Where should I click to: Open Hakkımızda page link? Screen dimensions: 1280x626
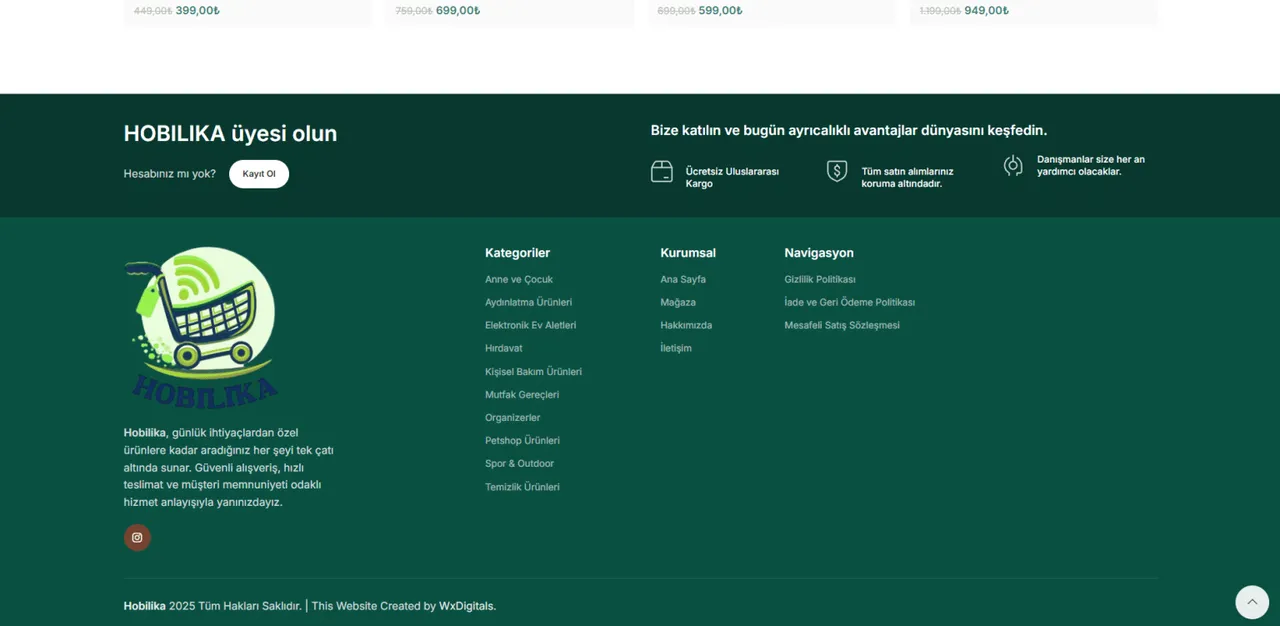click(686, 326)
